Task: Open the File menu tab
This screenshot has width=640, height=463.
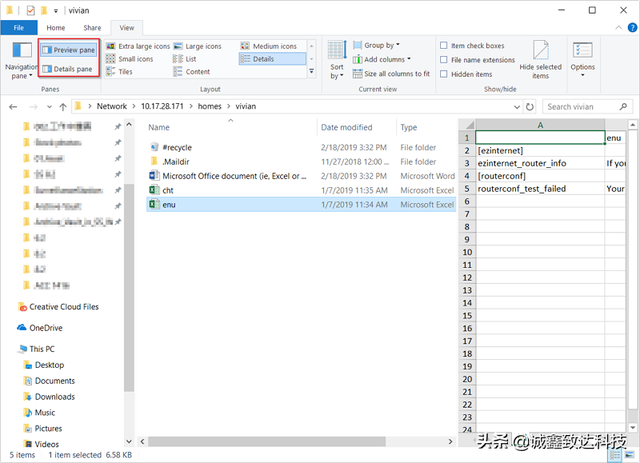Action: (x=19, y=28)
